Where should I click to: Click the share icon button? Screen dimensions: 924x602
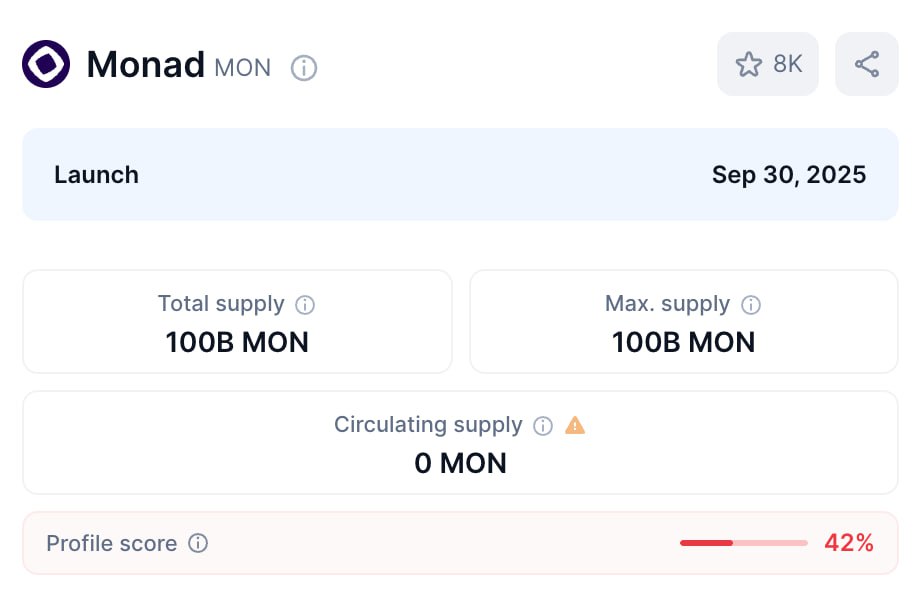click(x=867, y=64)
